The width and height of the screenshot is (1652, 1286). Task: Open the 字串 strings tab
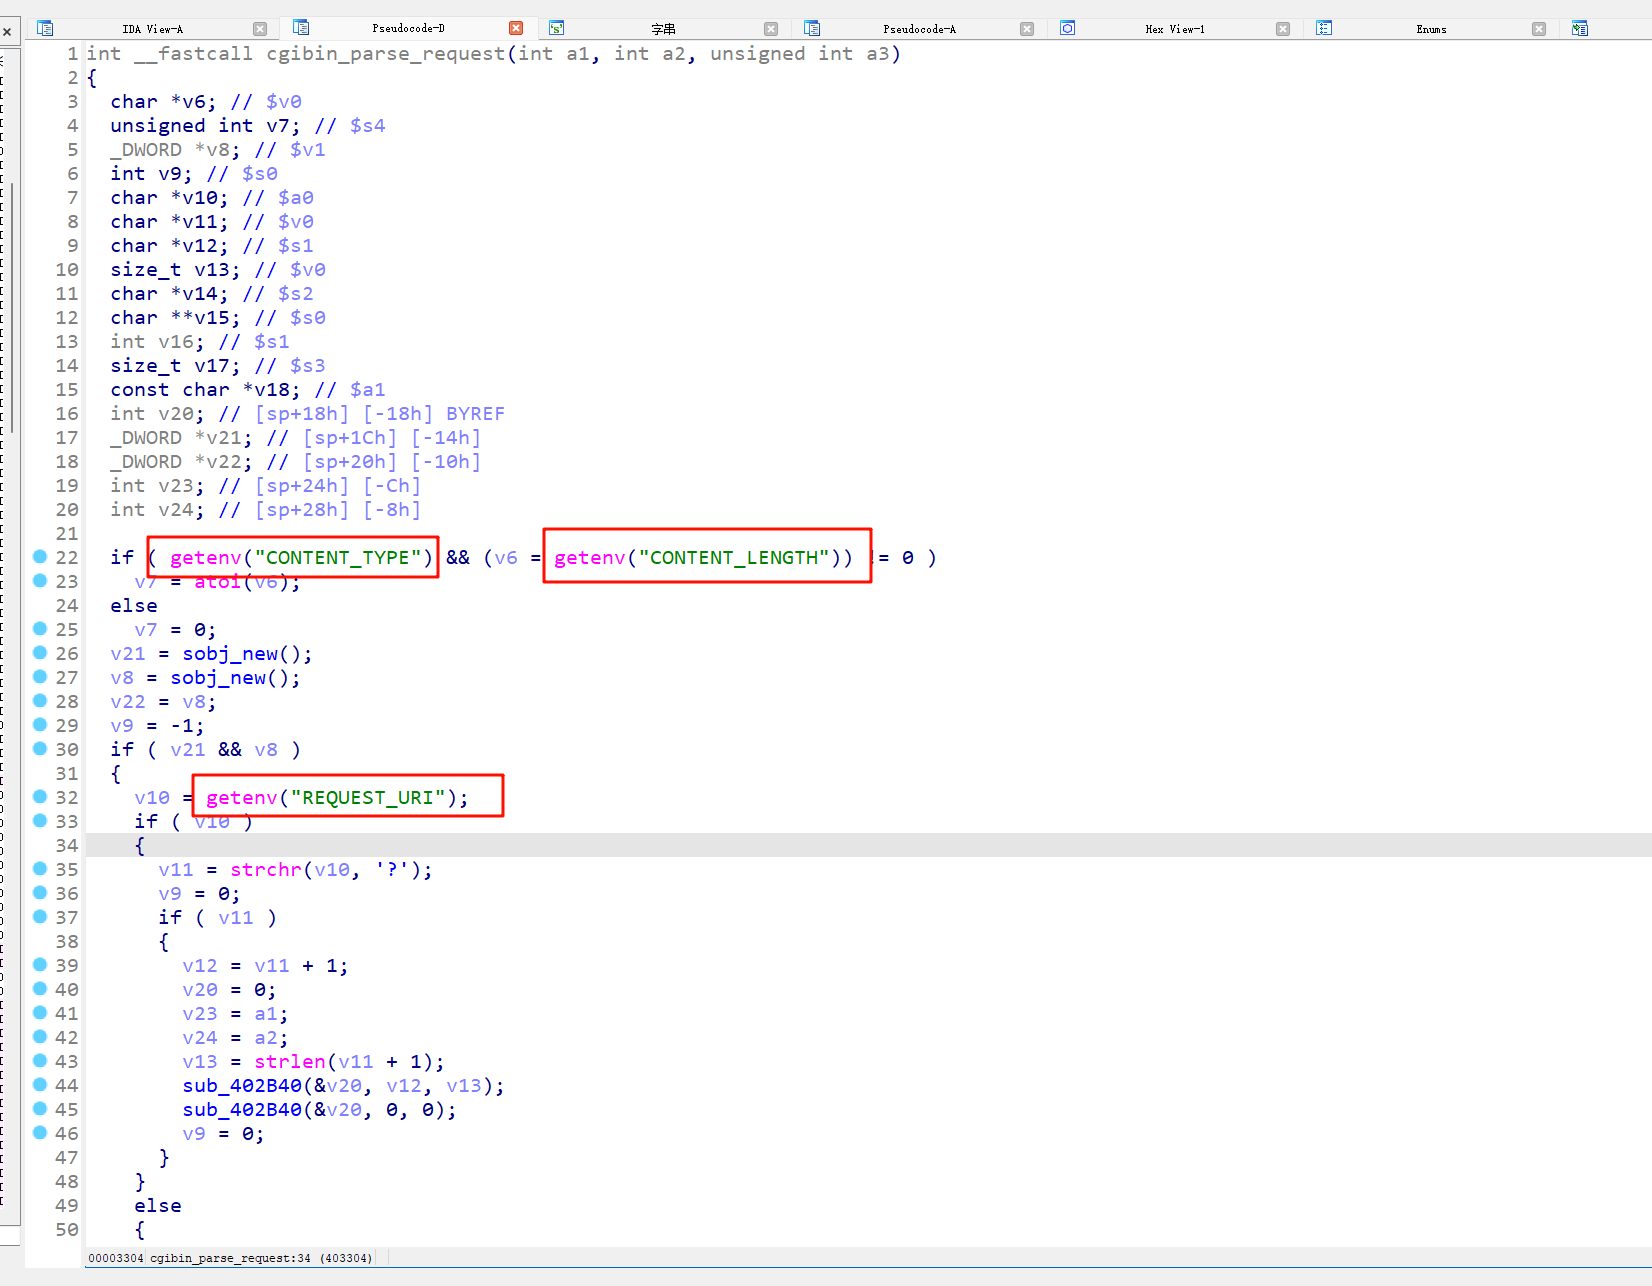click(663, 29)
